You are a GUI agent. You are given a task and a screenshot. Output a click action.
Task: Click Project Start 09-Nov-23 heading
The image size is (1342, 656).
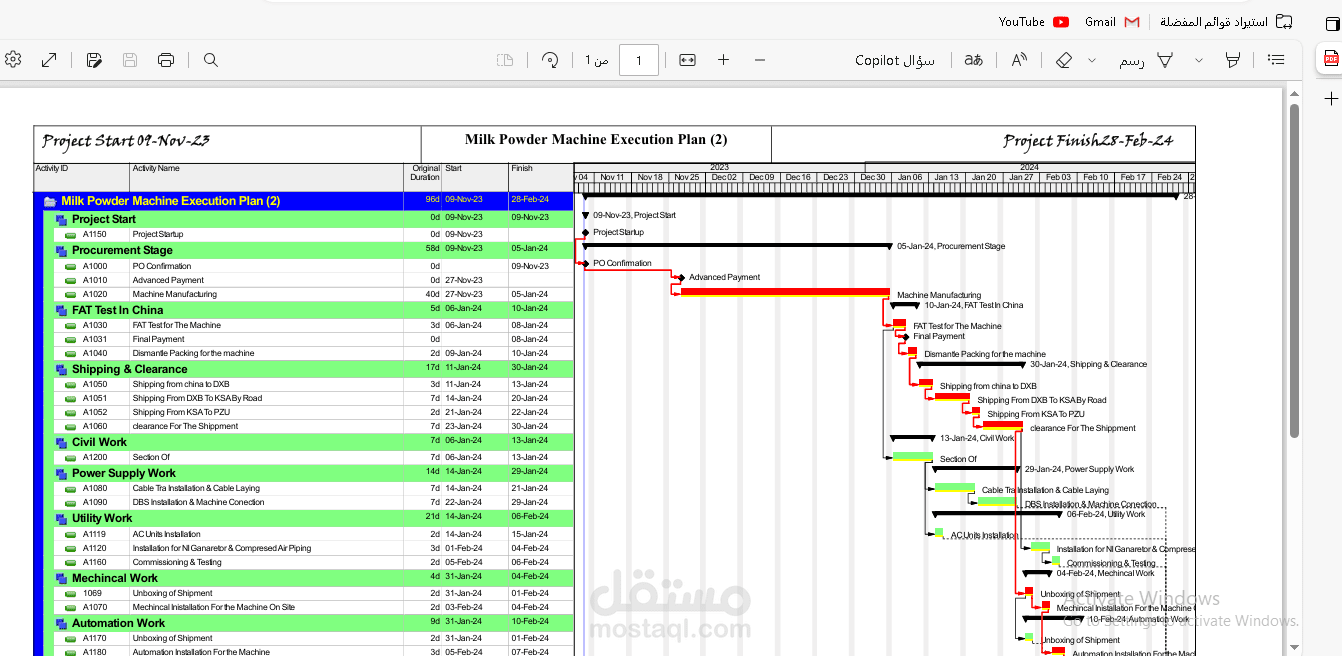[126, 141]
